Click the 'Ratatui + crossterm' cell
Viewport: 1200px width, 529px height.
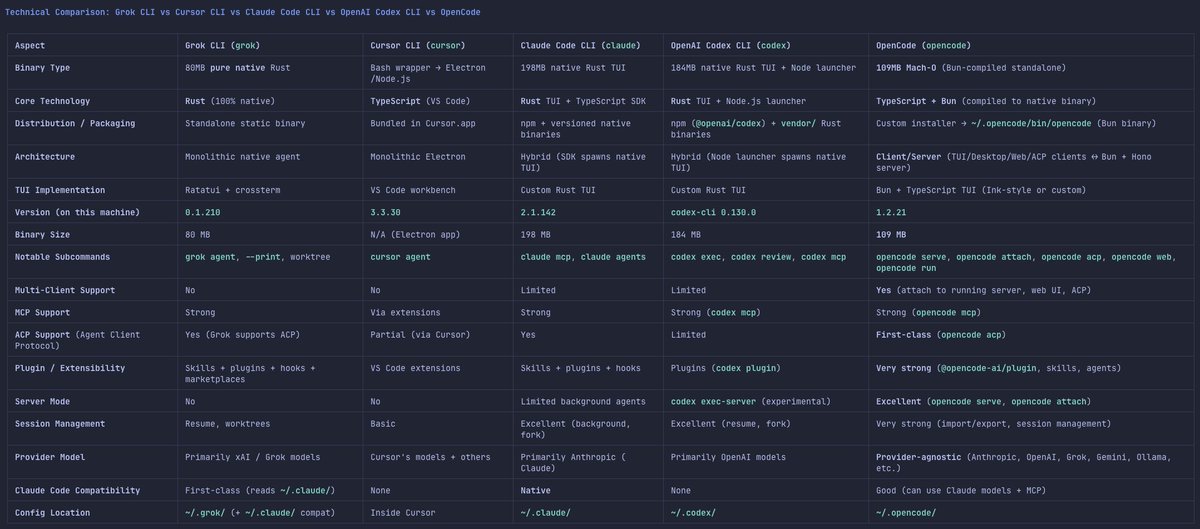[x=233, y=190]
